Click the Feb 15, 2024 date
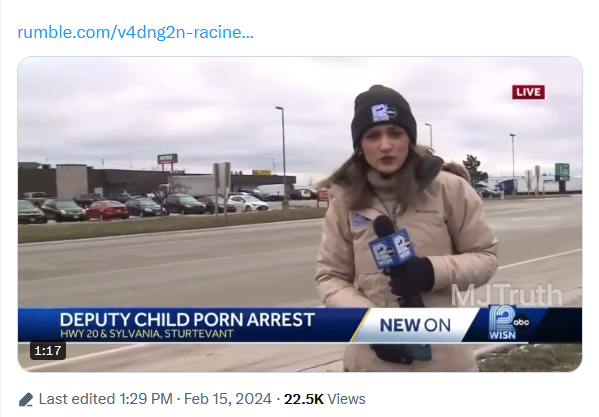This screenshot has height=417, width=599. click(x=228, y=399)
